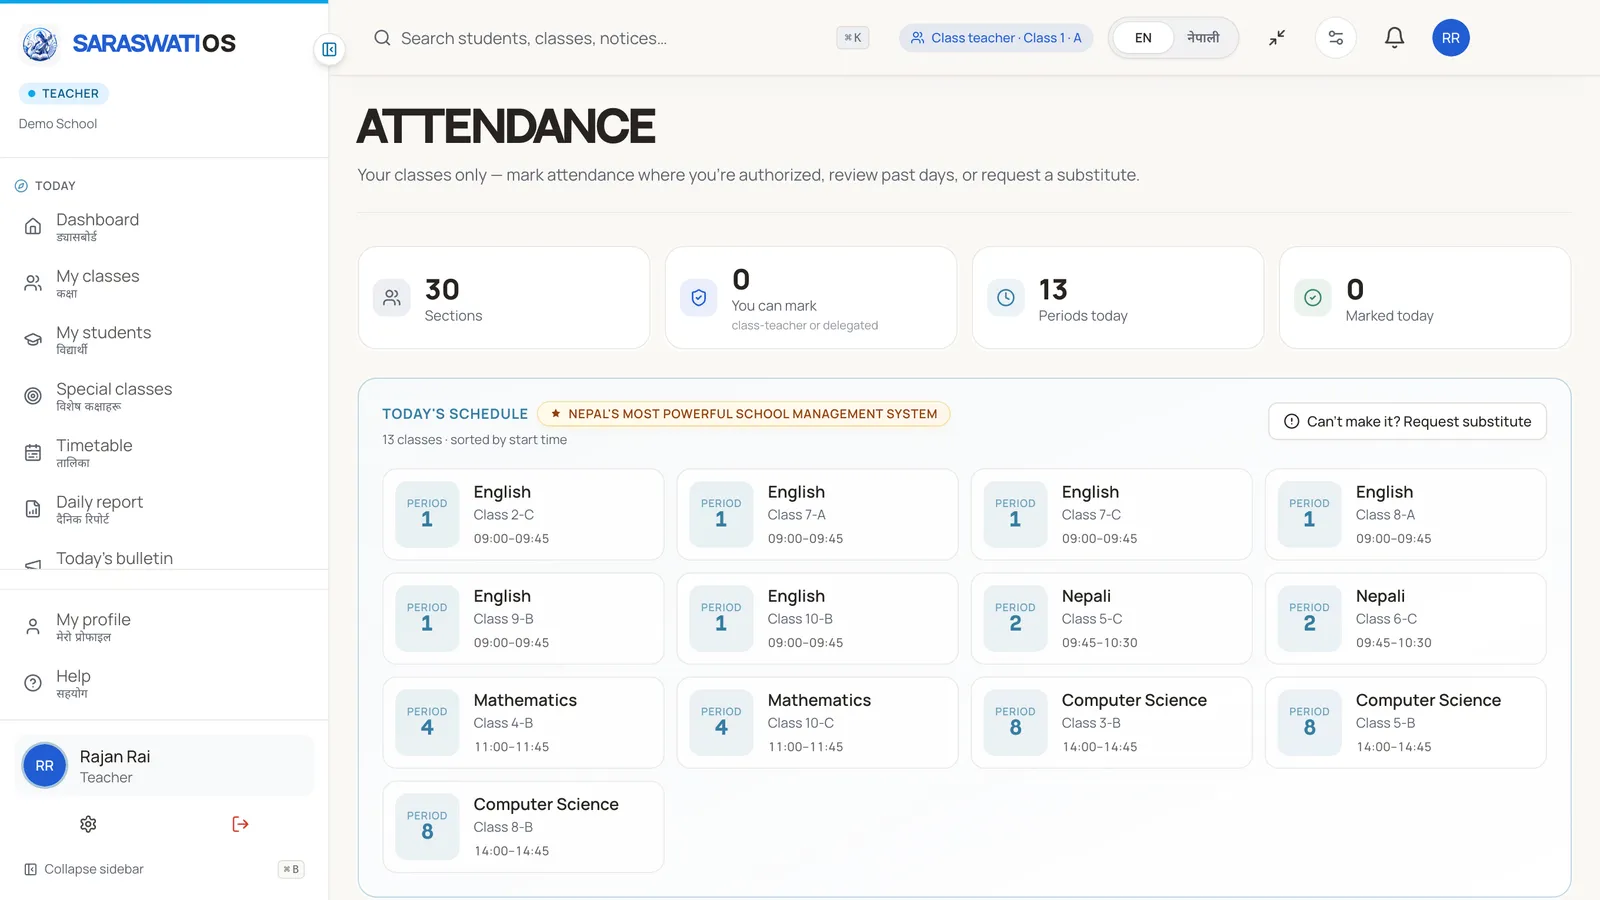Open English Class 10-B period card
This screenshot has height=900, width=1600.
(x=817, y=618)
